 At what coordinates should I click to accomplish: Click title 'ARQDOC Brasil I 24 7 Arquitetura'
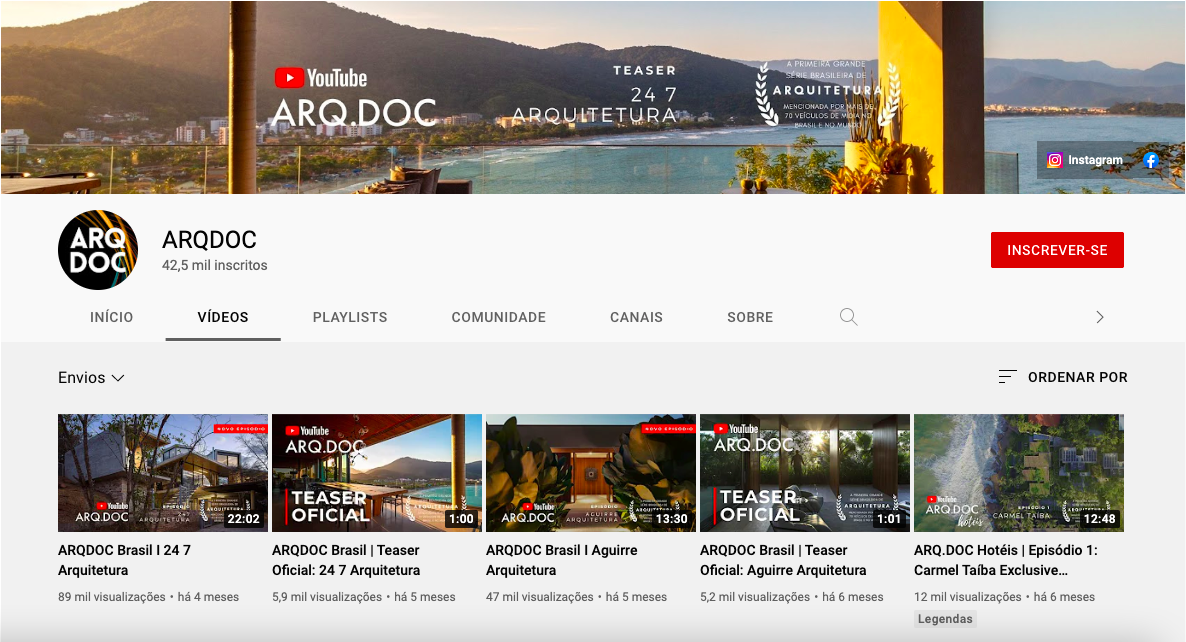[x=125, y=560]
